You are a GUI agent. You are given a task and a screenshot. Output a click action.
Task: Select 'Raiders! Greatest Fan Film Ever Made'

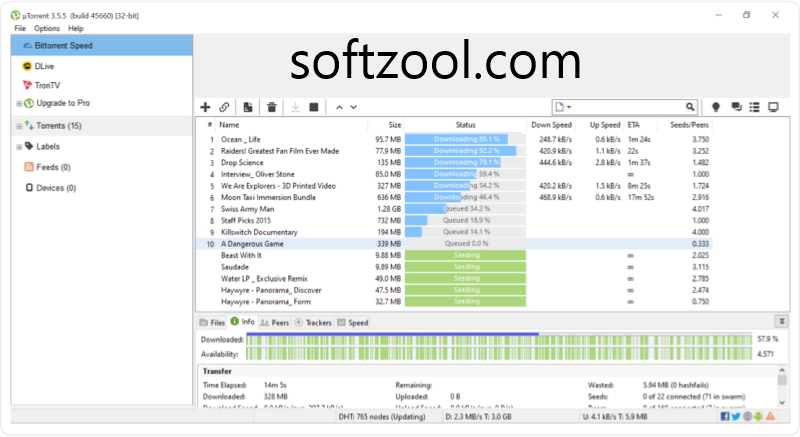click(454, 151)
